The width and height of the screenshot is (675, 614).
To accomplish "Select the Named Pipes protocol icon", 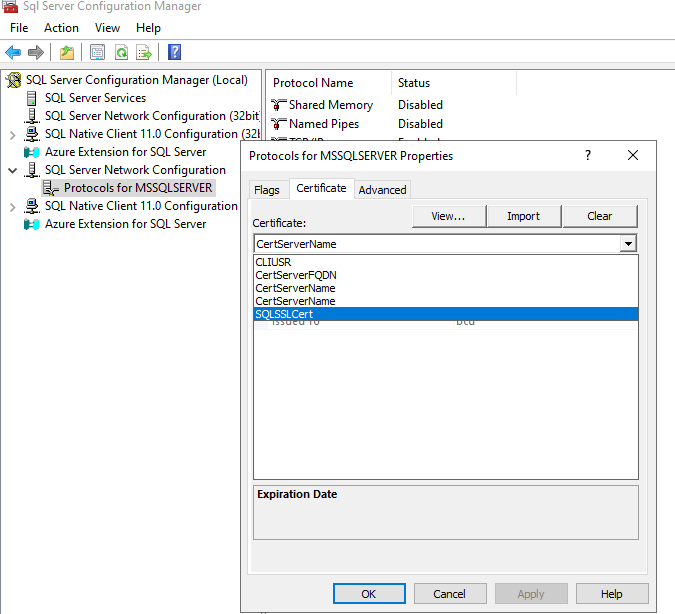I will [278, 124].
